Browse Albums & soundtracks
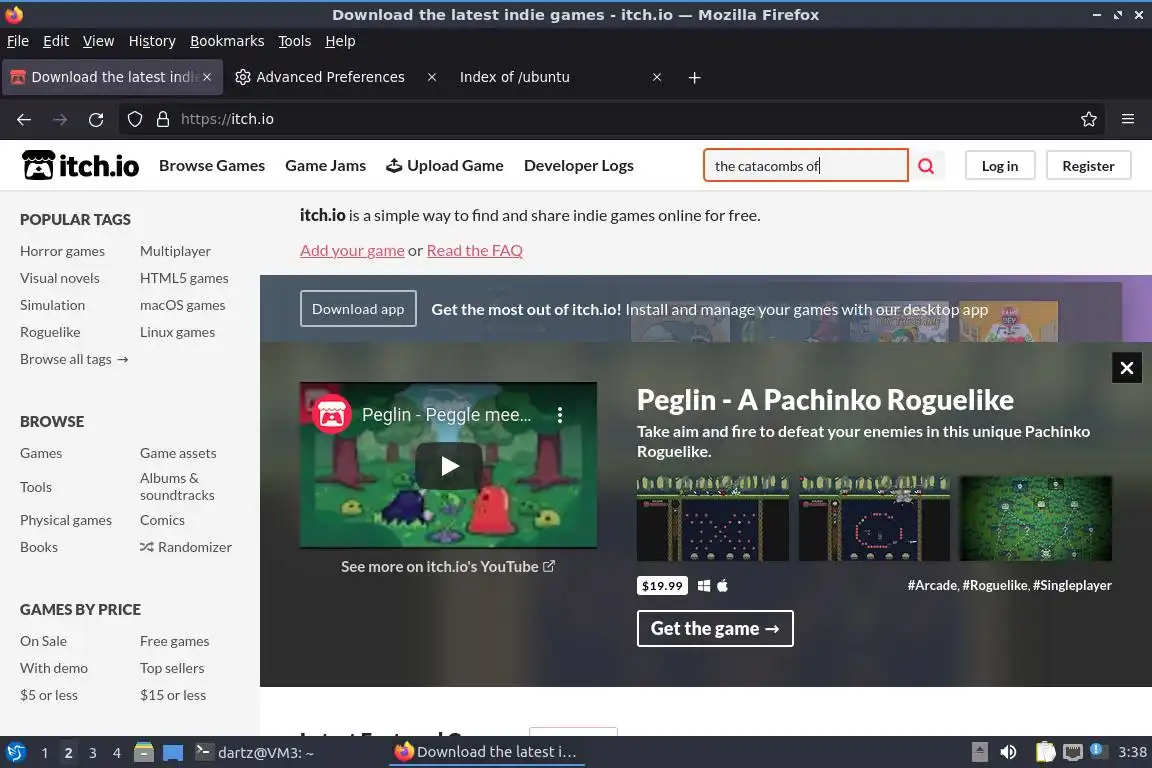This screenshot has height=768, width=1152. pos(177,487)
